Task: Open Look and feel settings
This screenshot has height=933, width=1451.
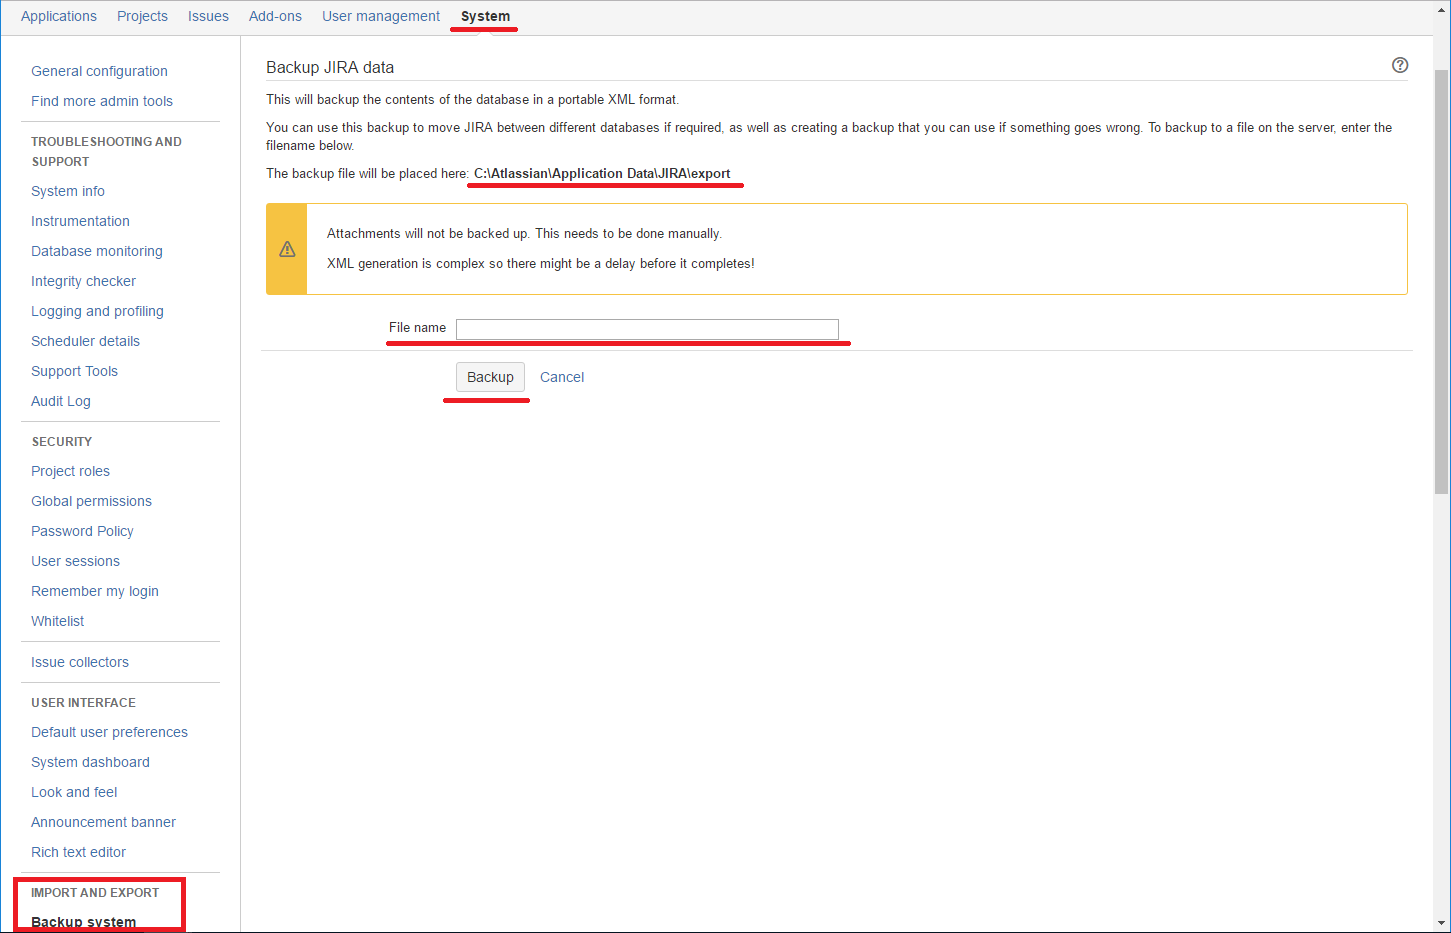Action: tap(74, 792)
